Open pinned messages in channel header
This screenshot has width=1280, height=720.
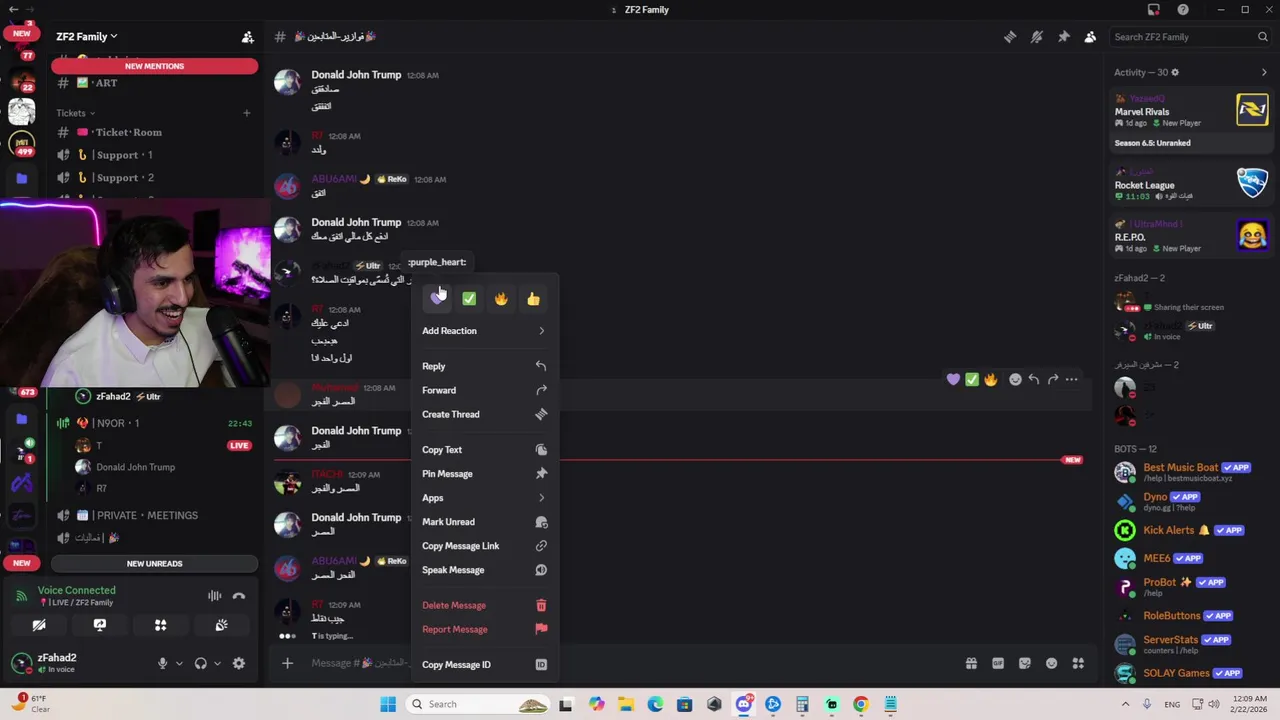point(1064,37)
